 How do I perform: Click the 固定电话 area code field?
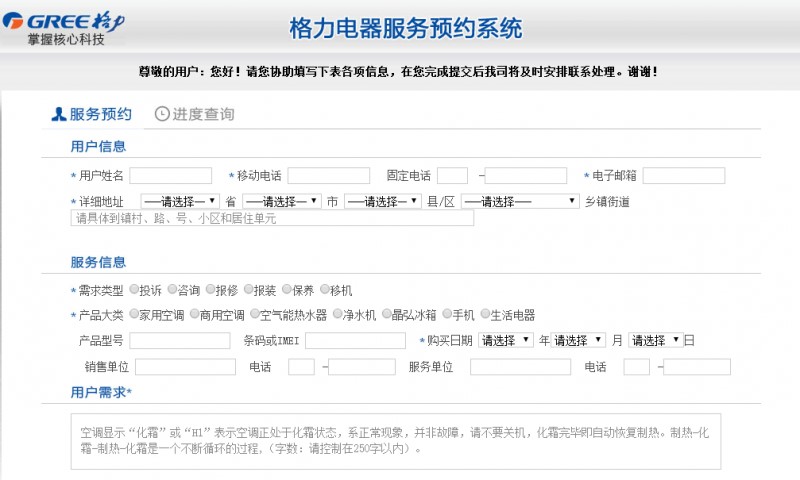[453, 175]
